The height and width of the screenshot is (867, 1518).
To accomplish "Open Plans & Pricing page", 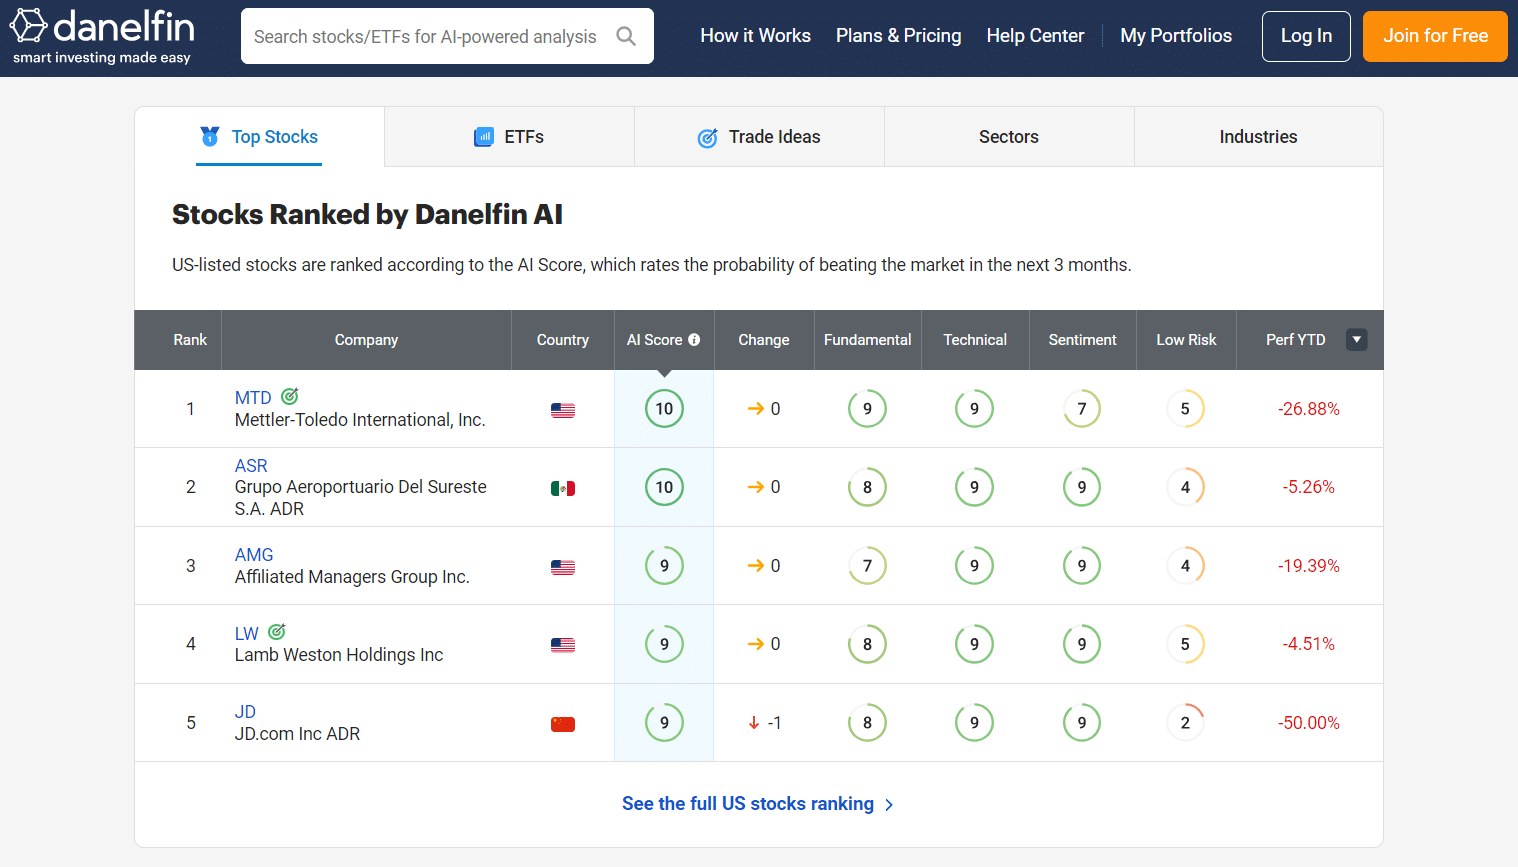I will [898, 36].
